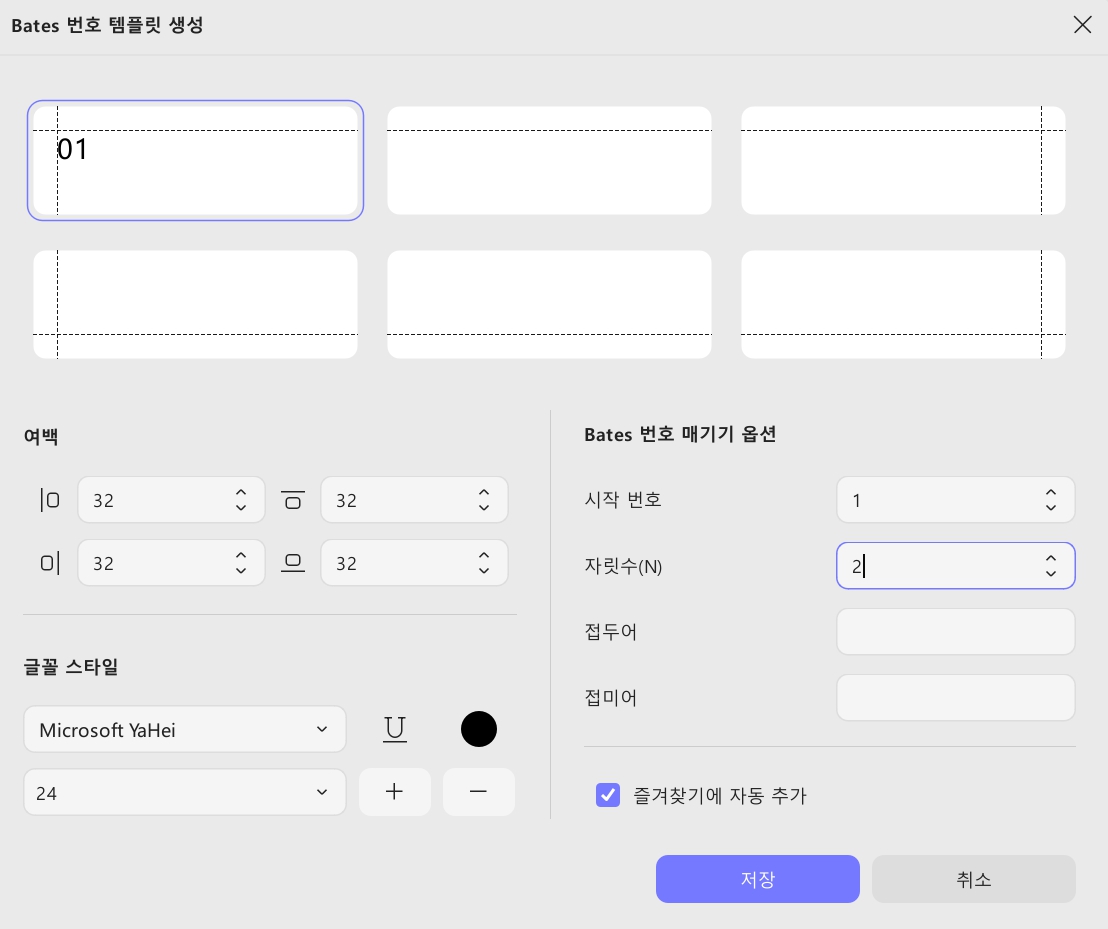
Task: Click the left margin value field
Action: pyautogui.click(x=171, y=500)
